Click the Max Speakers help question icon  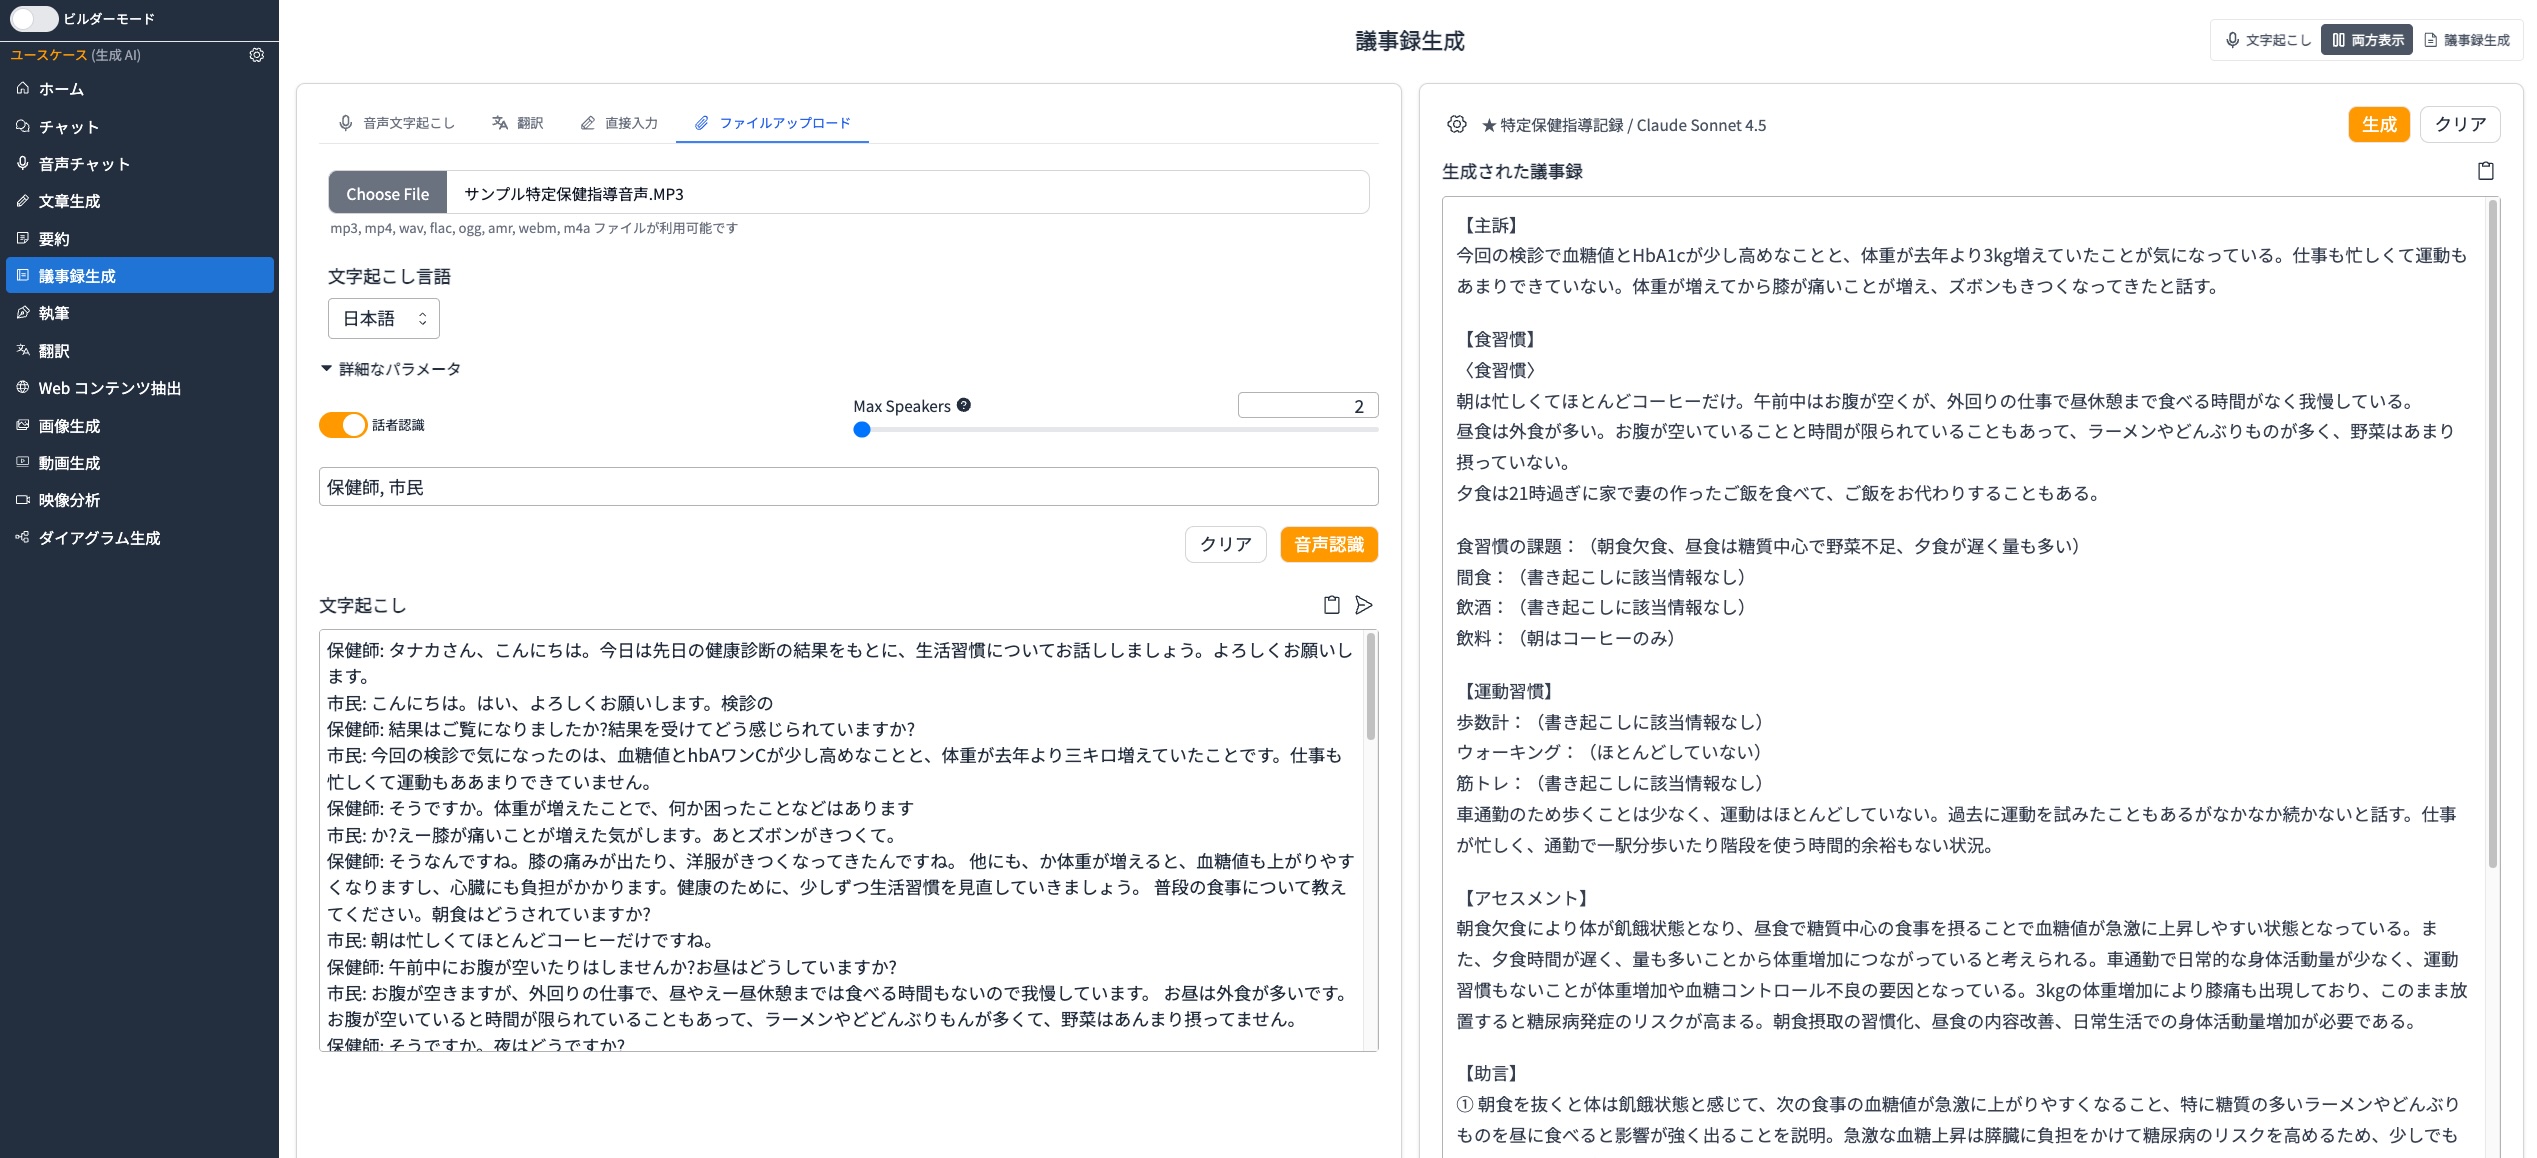(964, 405)
